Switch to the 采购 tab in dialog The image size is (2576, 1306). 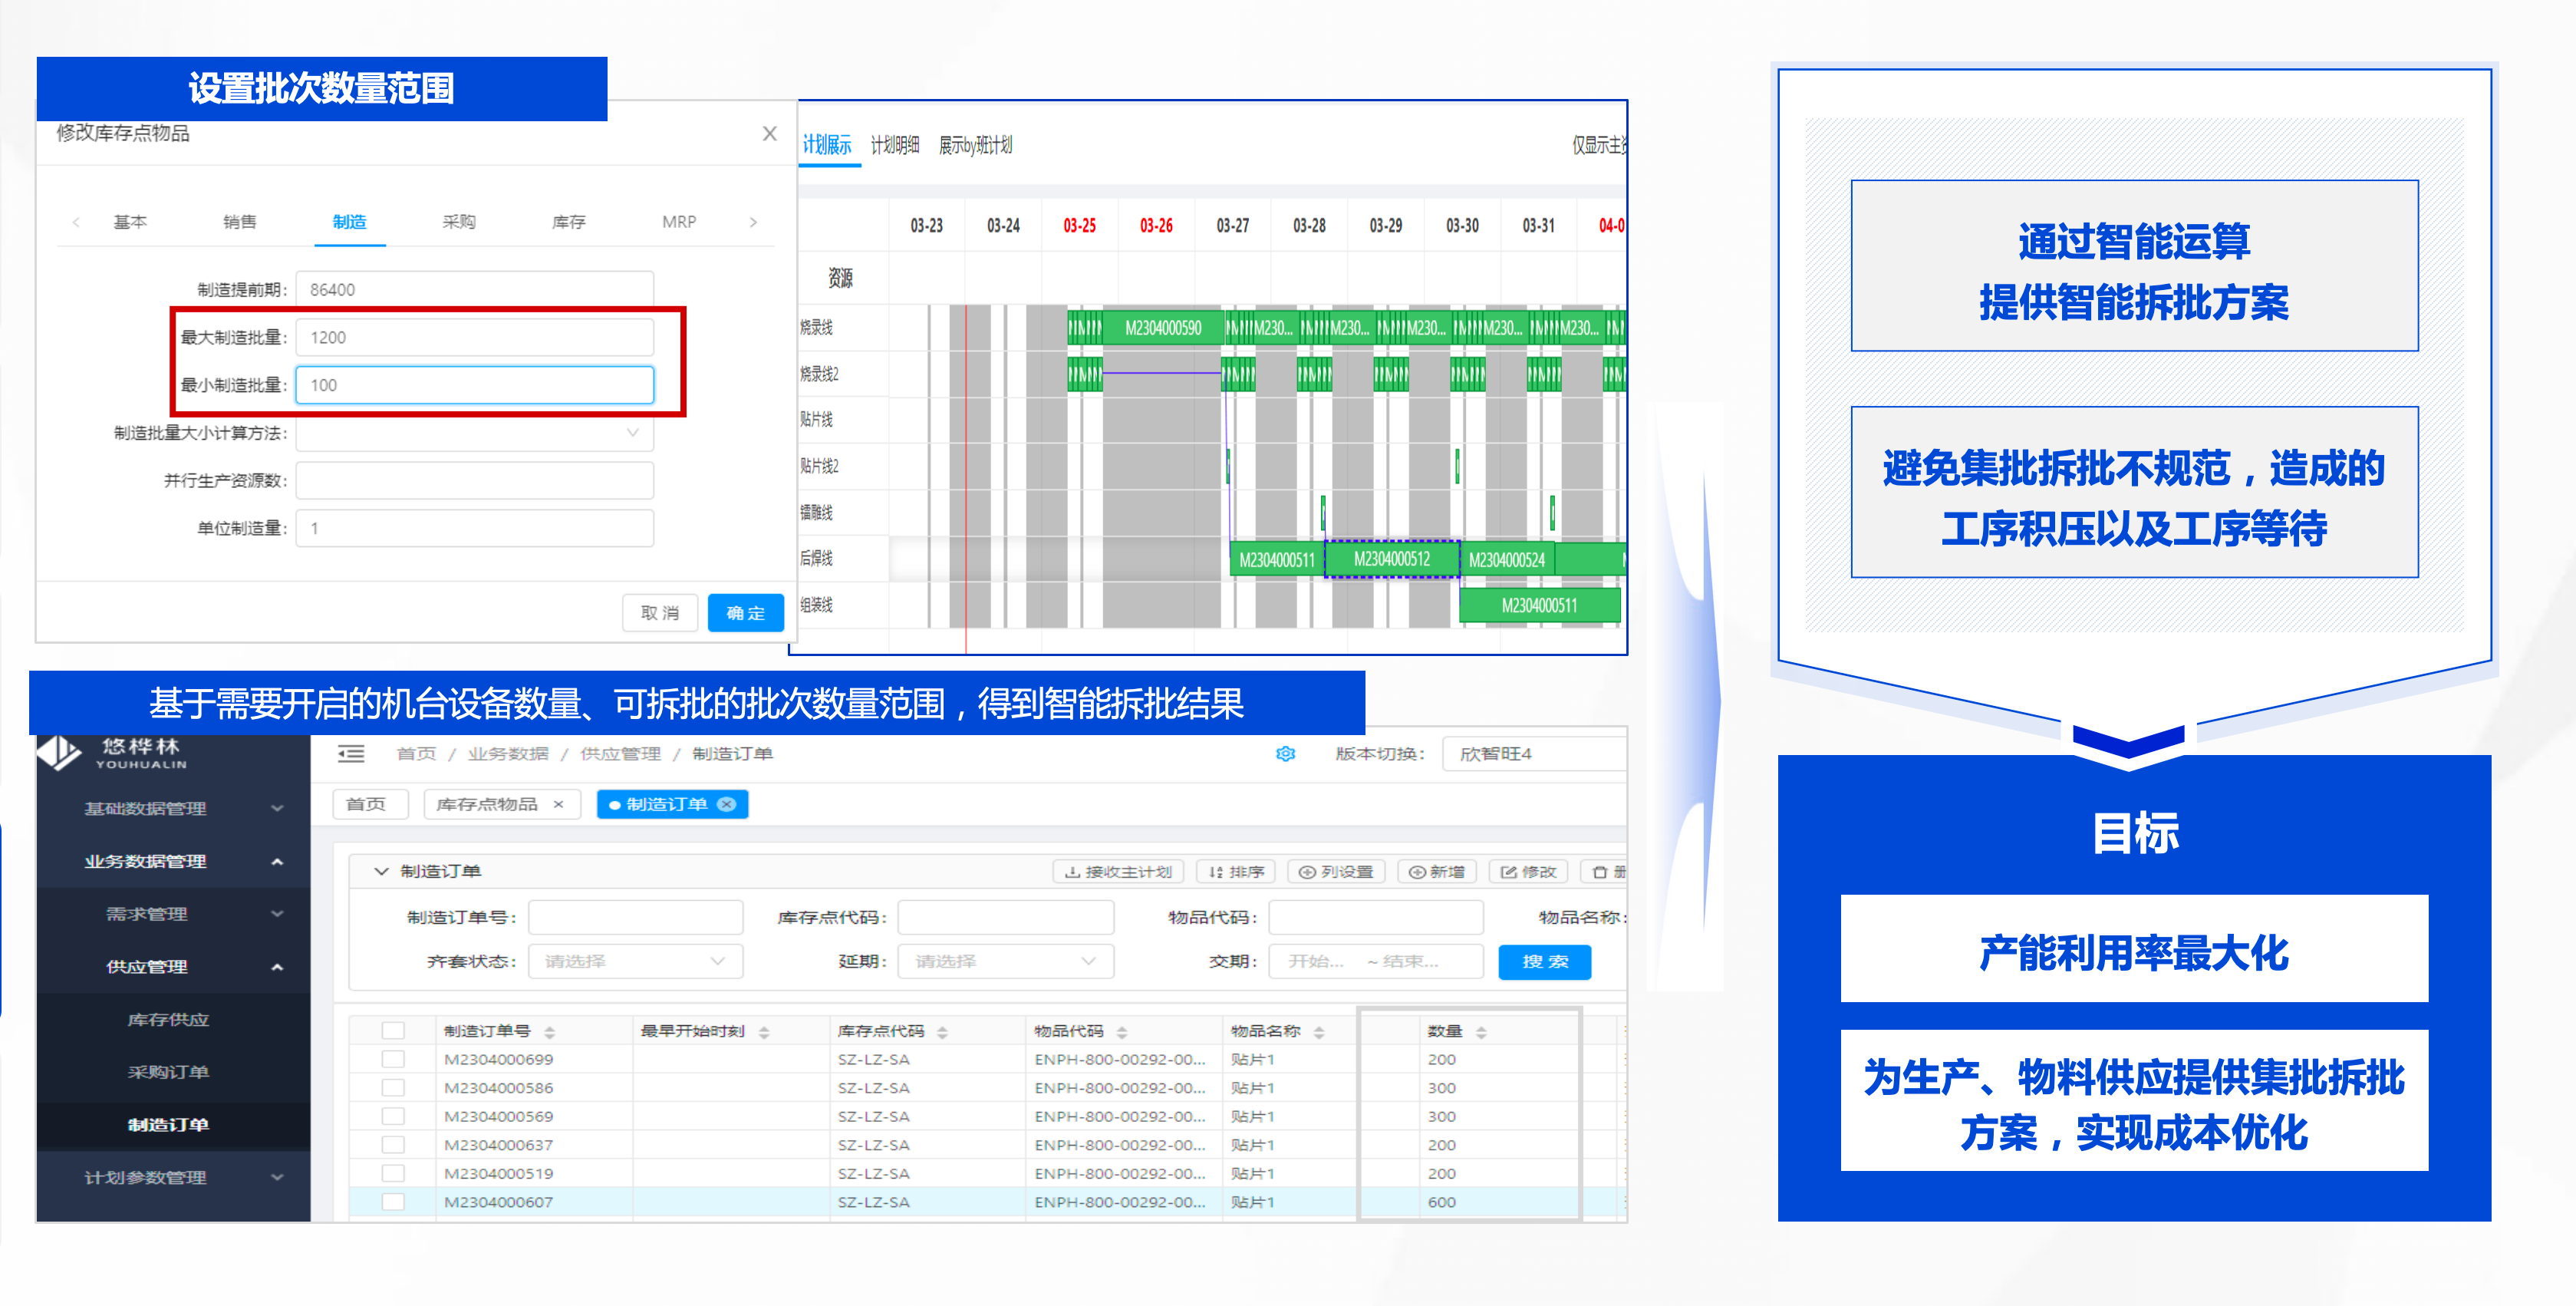point(459,222)
